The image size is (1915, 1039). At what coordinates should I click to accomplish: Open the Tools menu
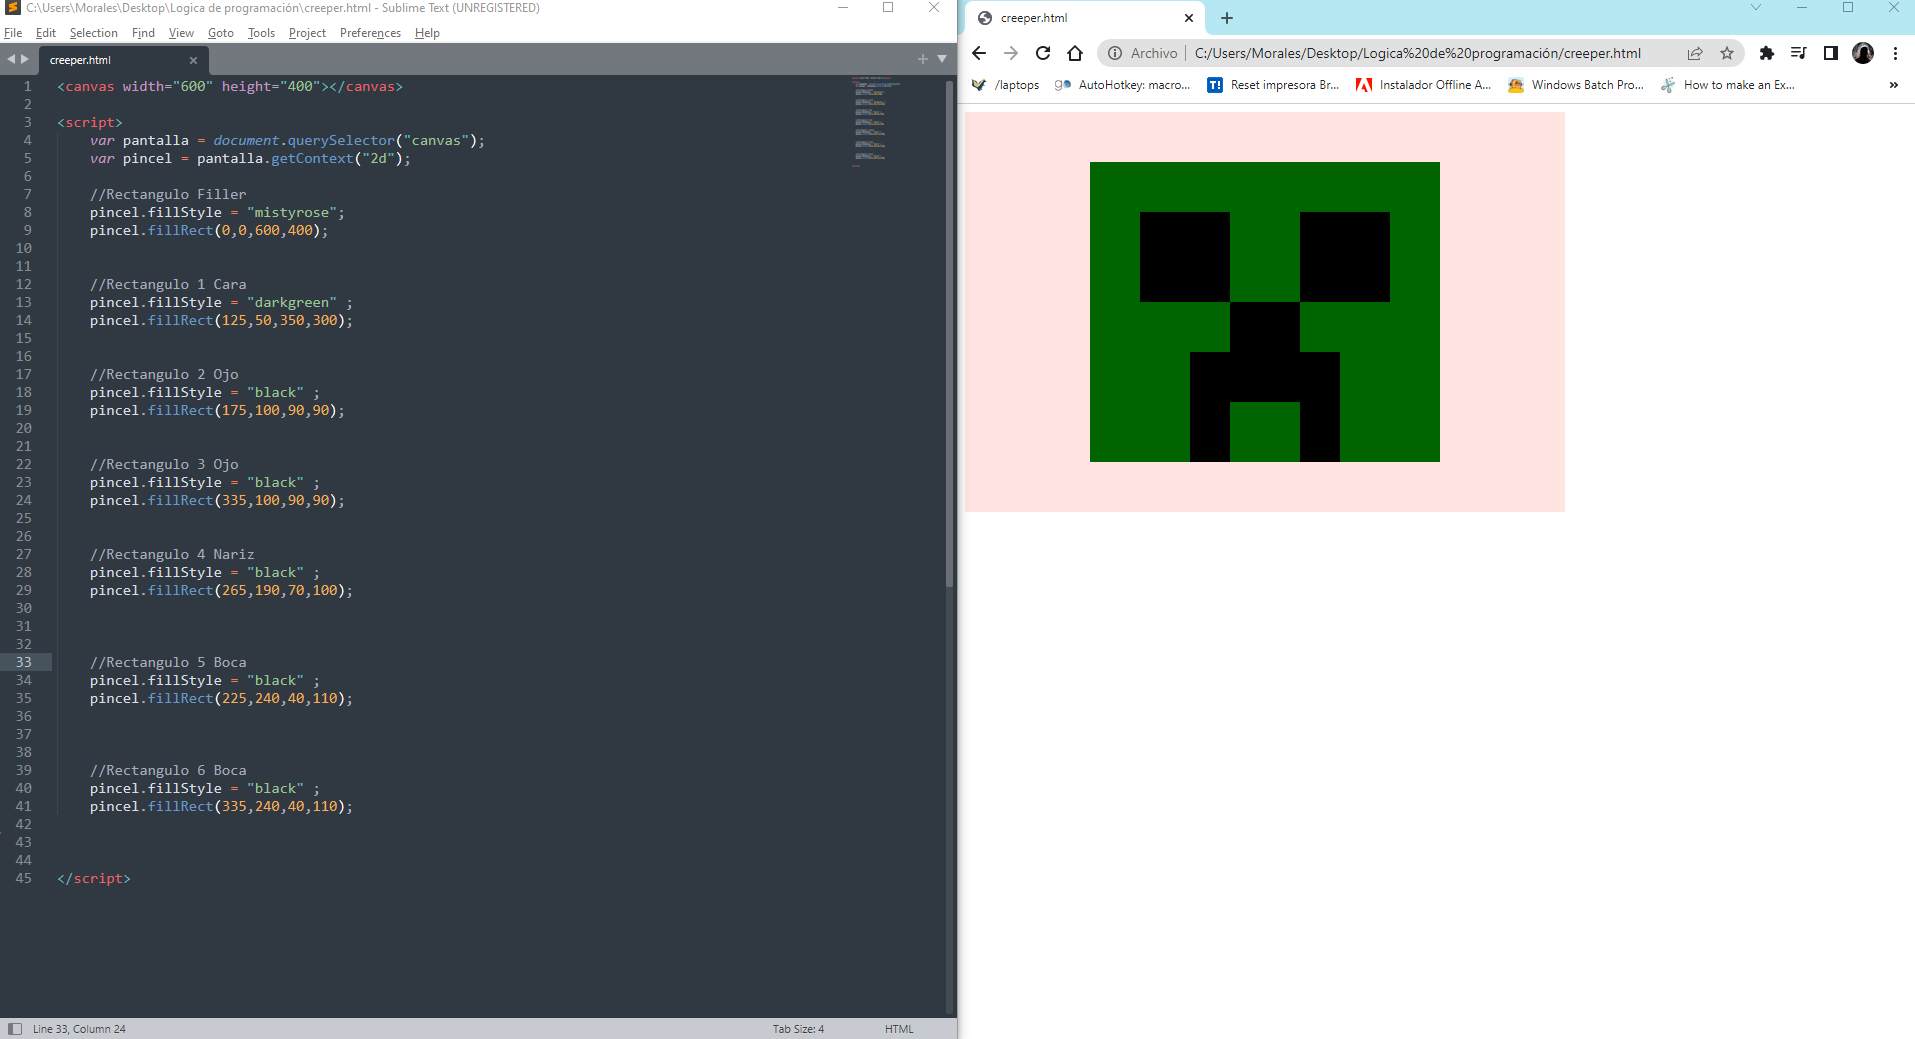tap(261, 33)
